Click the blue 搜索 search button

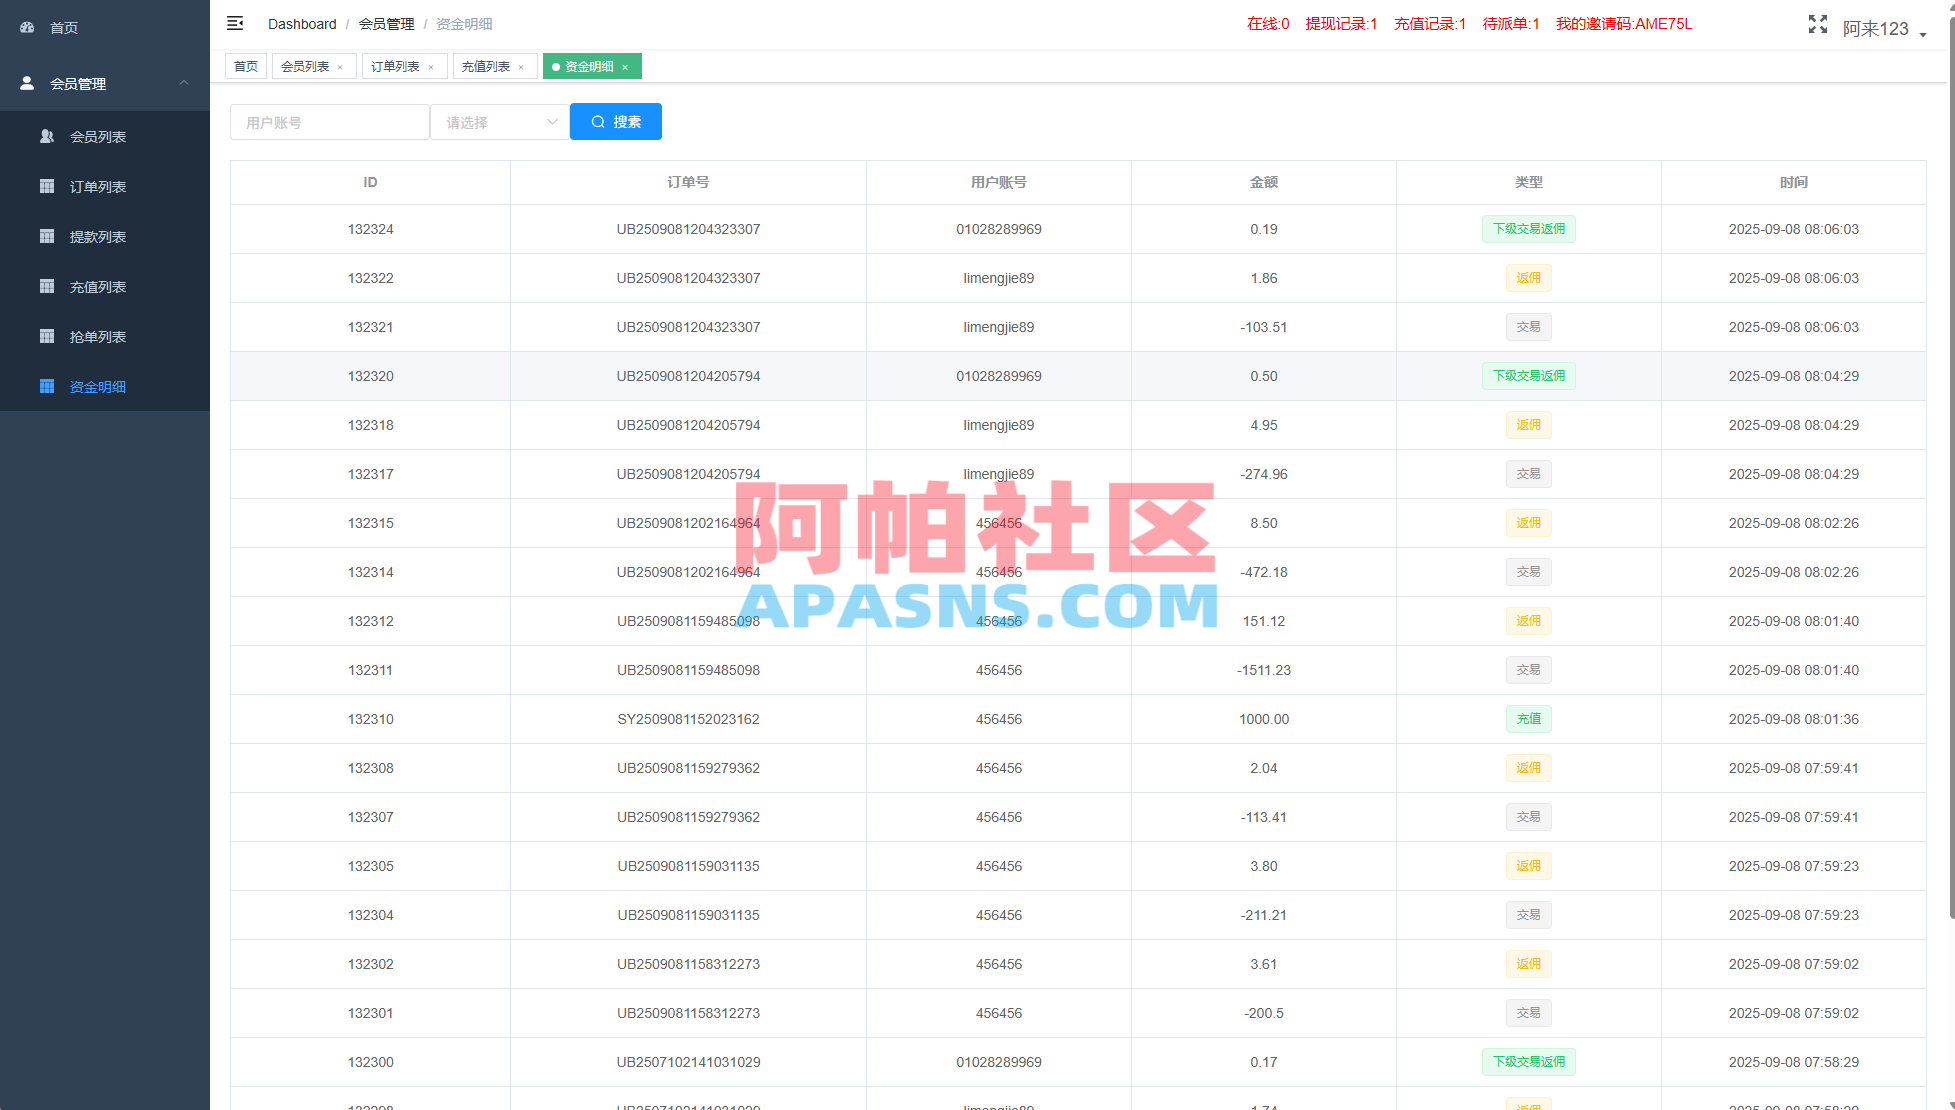tap(616, 122)
